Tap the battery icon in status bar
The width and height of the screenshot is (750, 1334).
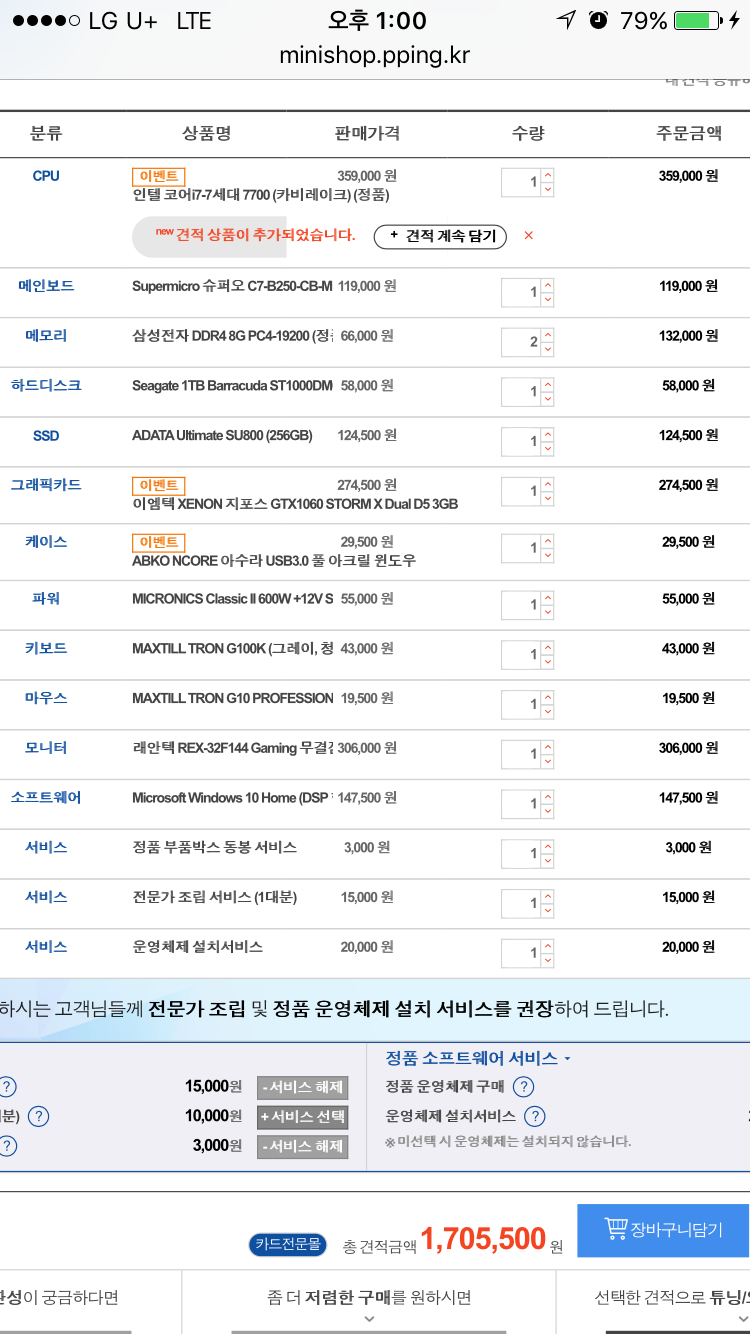(699, 20)
